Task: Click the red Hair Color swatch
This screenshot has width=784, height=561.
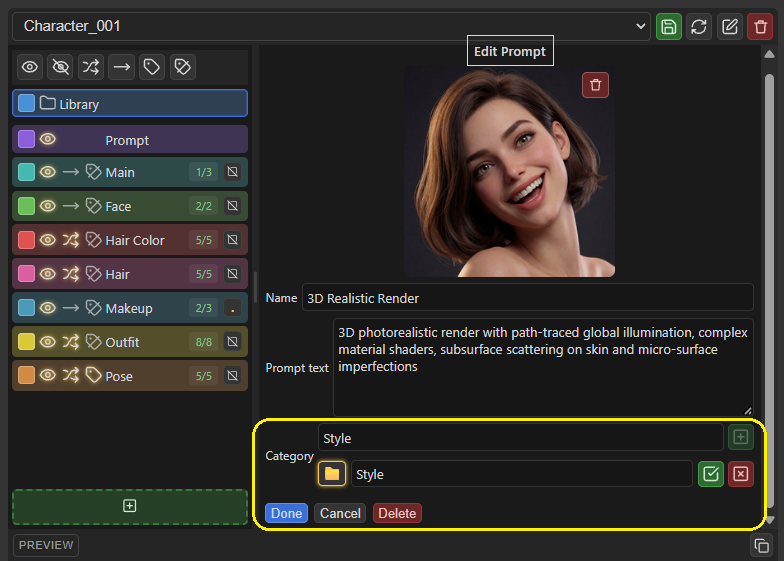Action: [26, 240]
